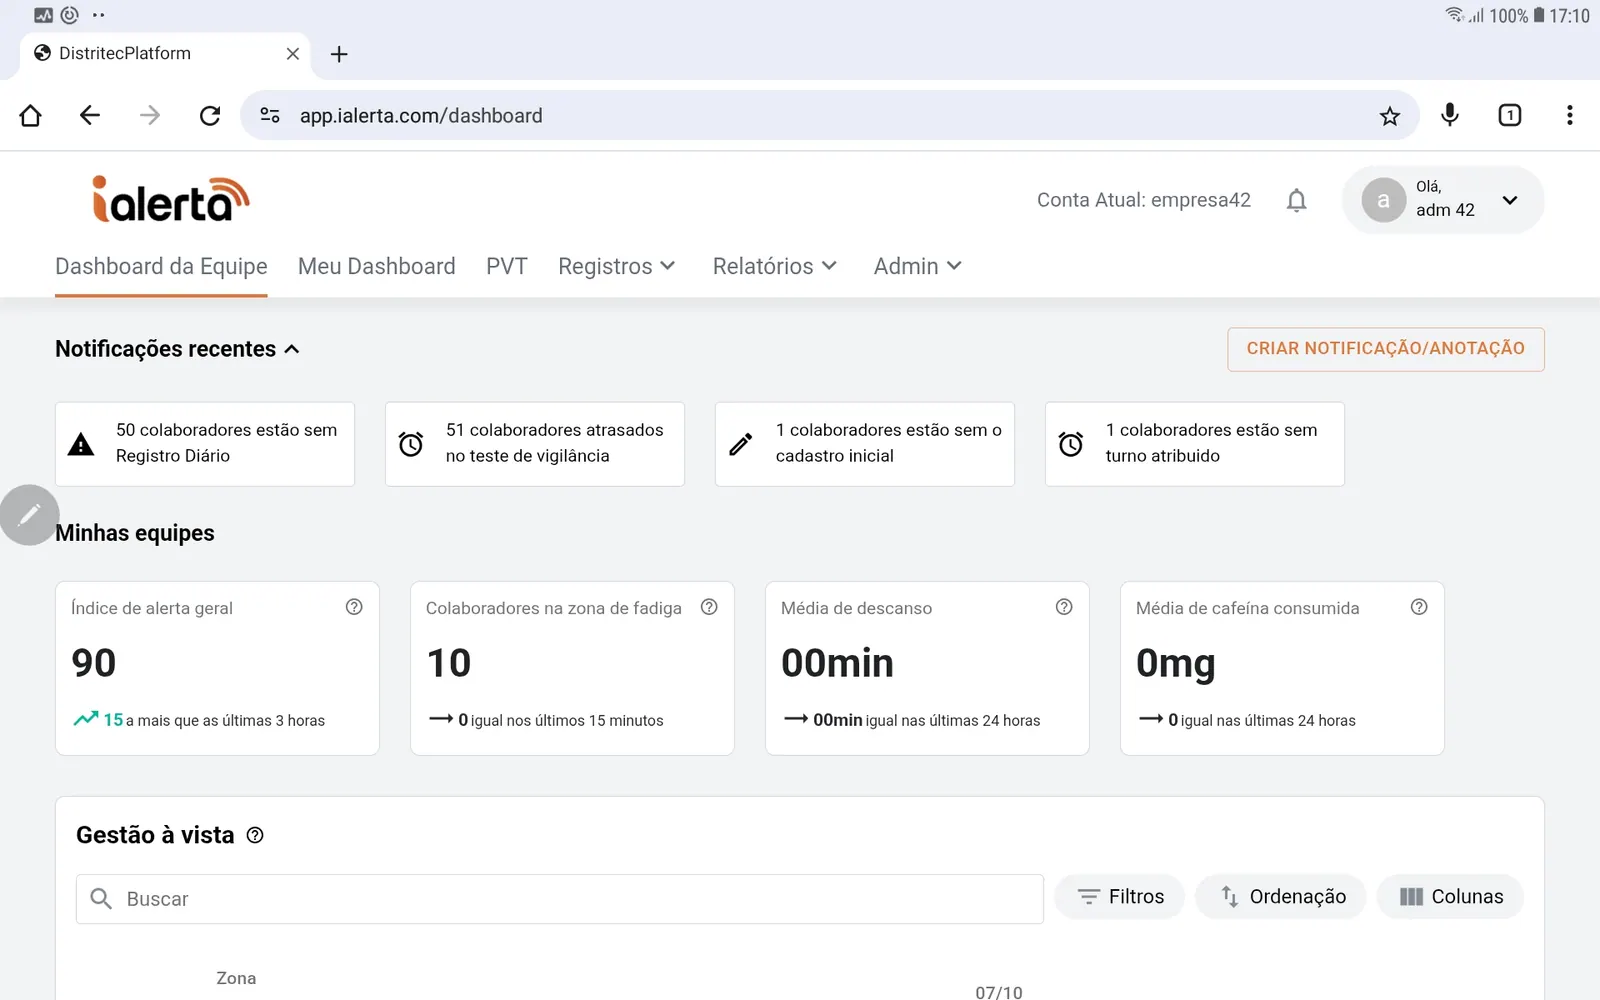Show help for Índice de alerta geral
This screenshot has width=1600, height=1000.
[354, 607]
